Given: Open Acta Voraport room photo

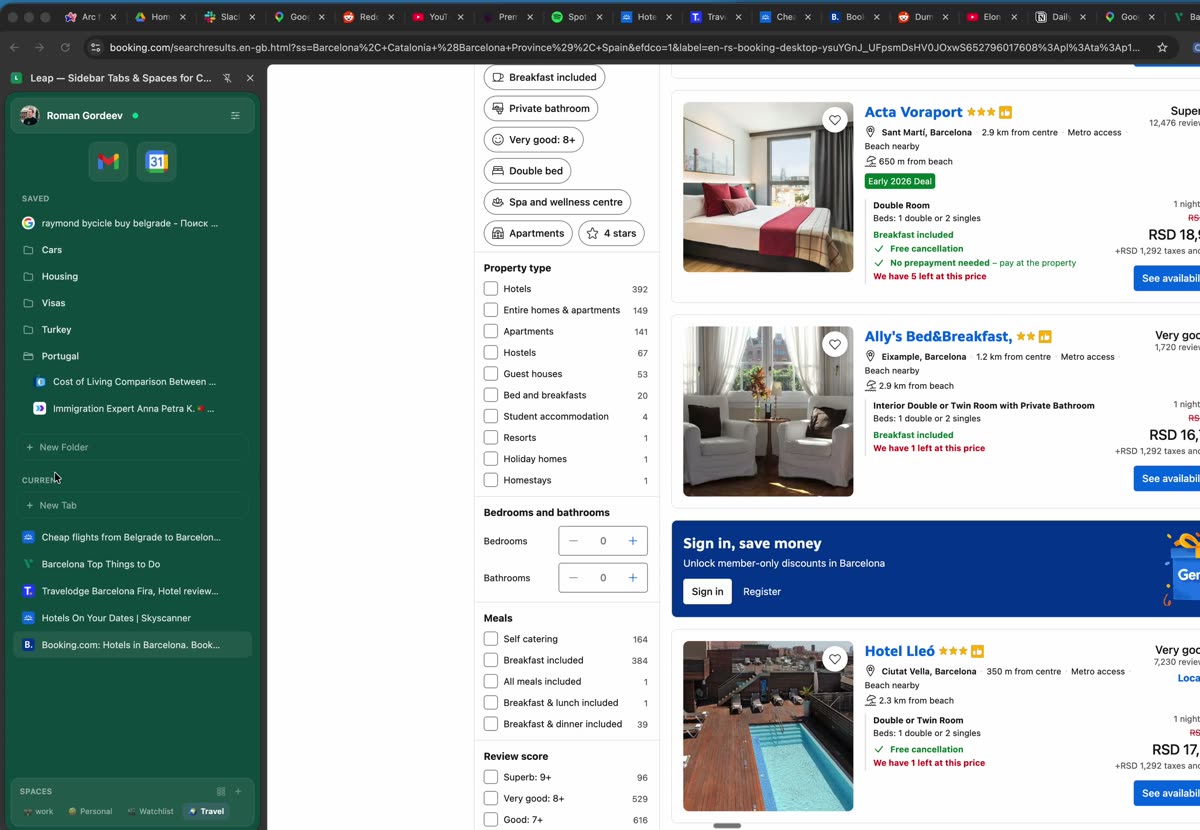Looking at the screenshot, I should coord(768,187).
